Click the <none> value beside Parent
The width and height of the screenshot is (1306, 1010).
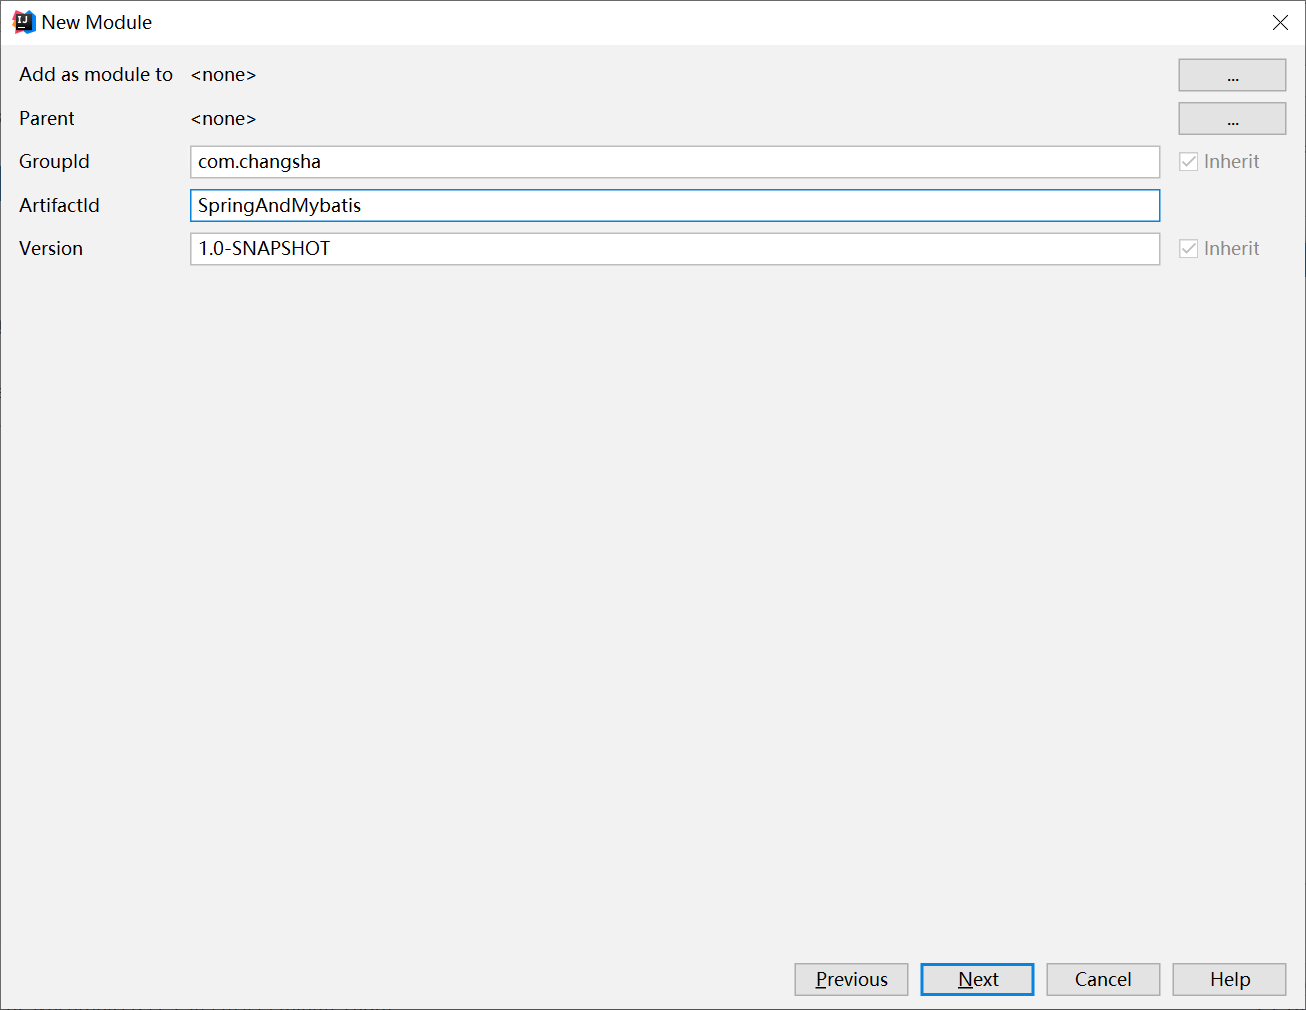(223, 119)
